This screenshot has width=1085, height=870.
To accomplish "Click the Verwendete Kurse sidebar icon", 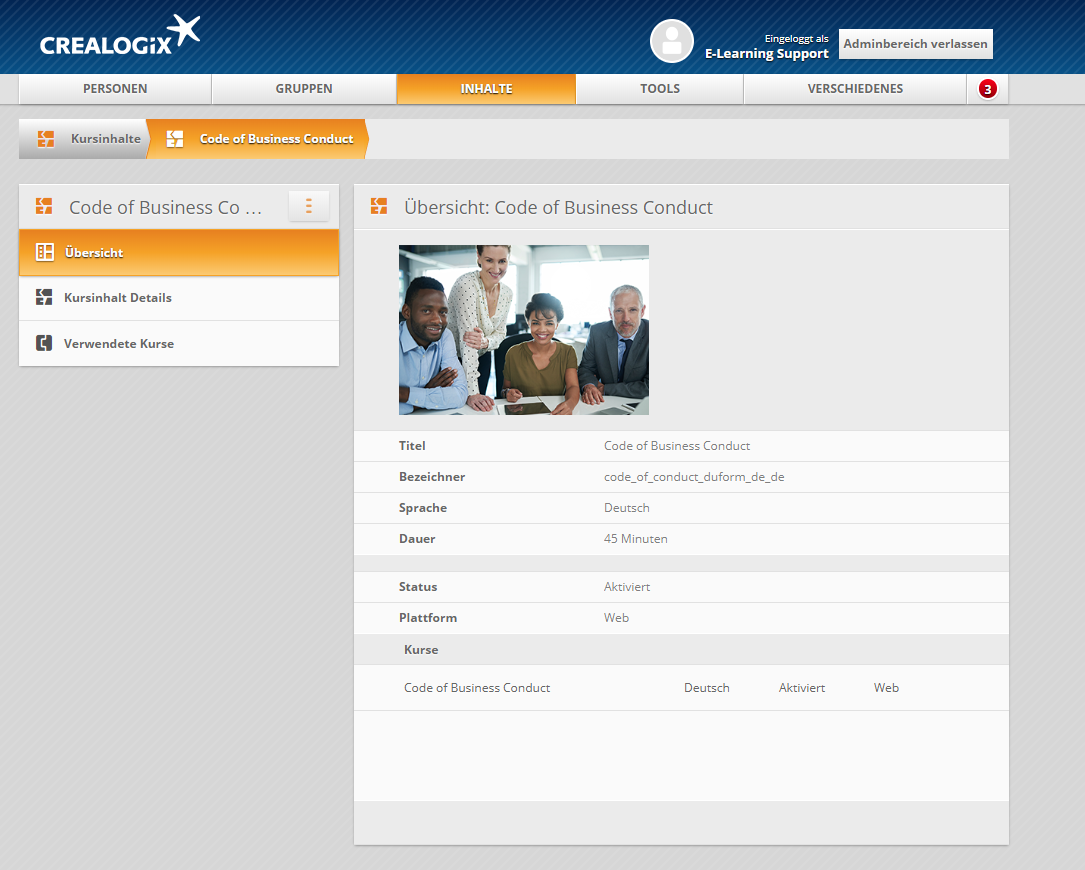I will pos(44,343).
